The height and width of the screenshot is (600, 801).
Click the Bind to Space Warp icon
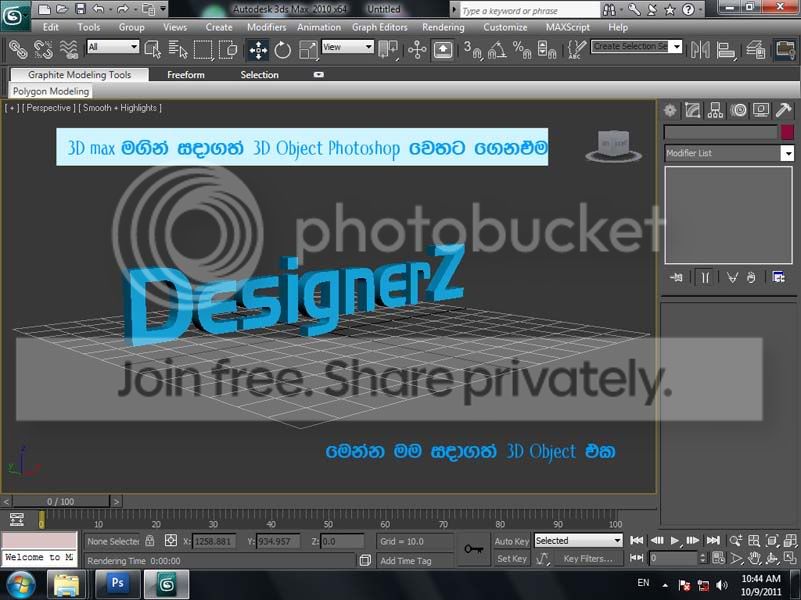(68, 50)
